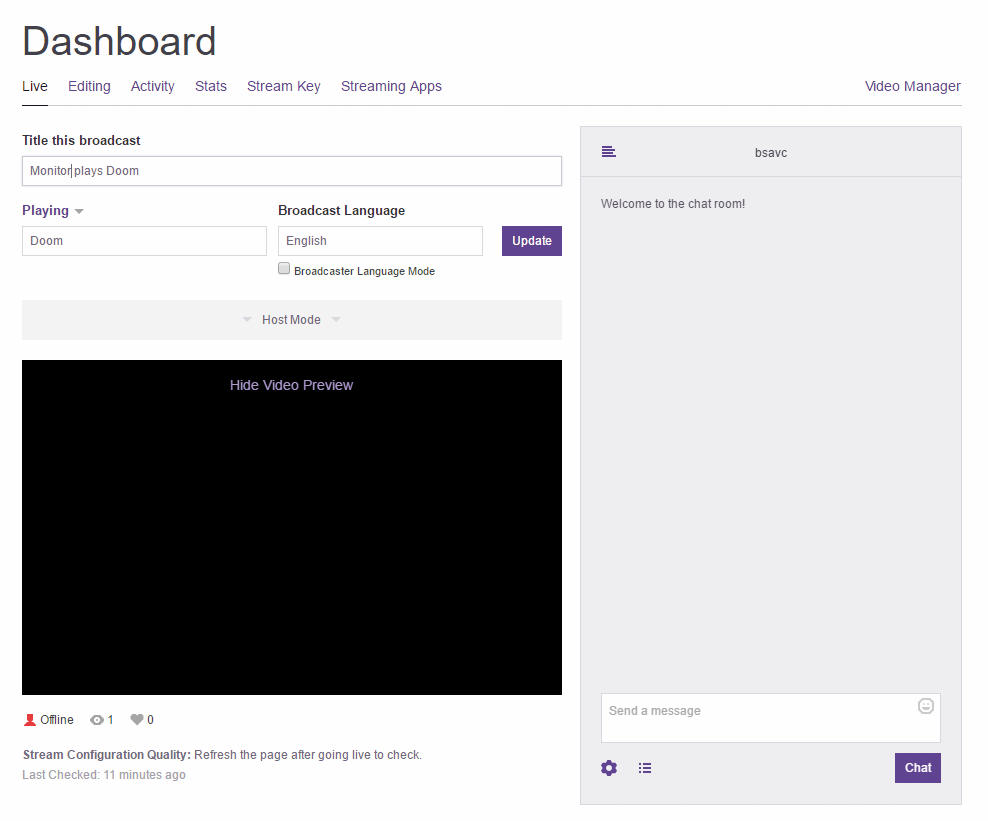Click the purple Chat send button

pyautogui.click(x=917, y=767)
